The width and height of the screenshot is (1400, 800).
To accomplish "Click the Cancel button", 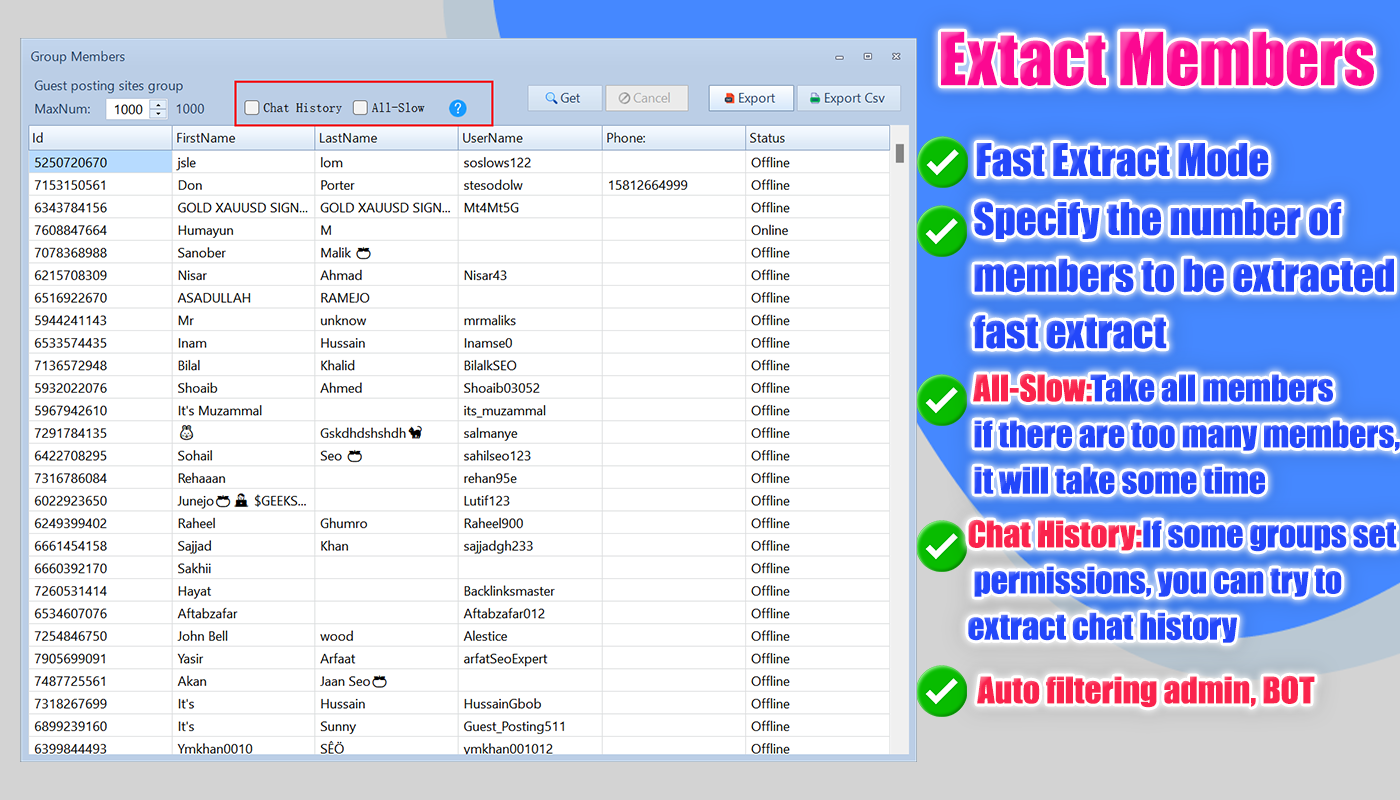I will (647, 98).
